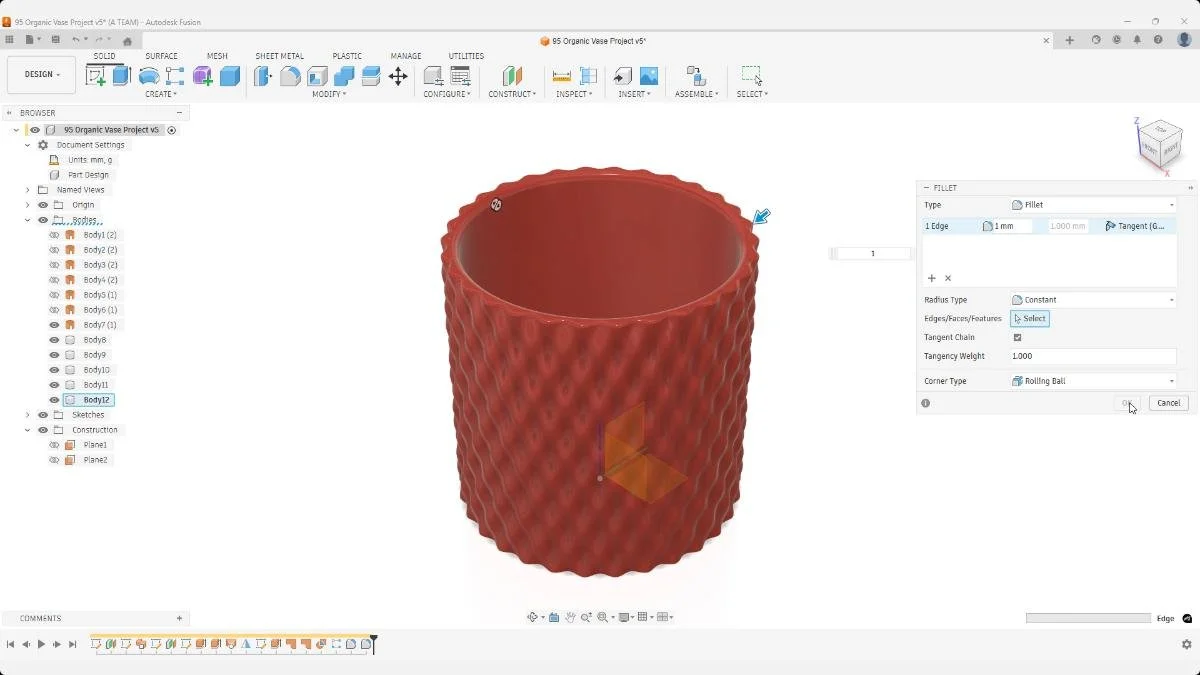Select the Extrude tool in Create toolbar
The image size is (1200, 675).
[119, 76]
